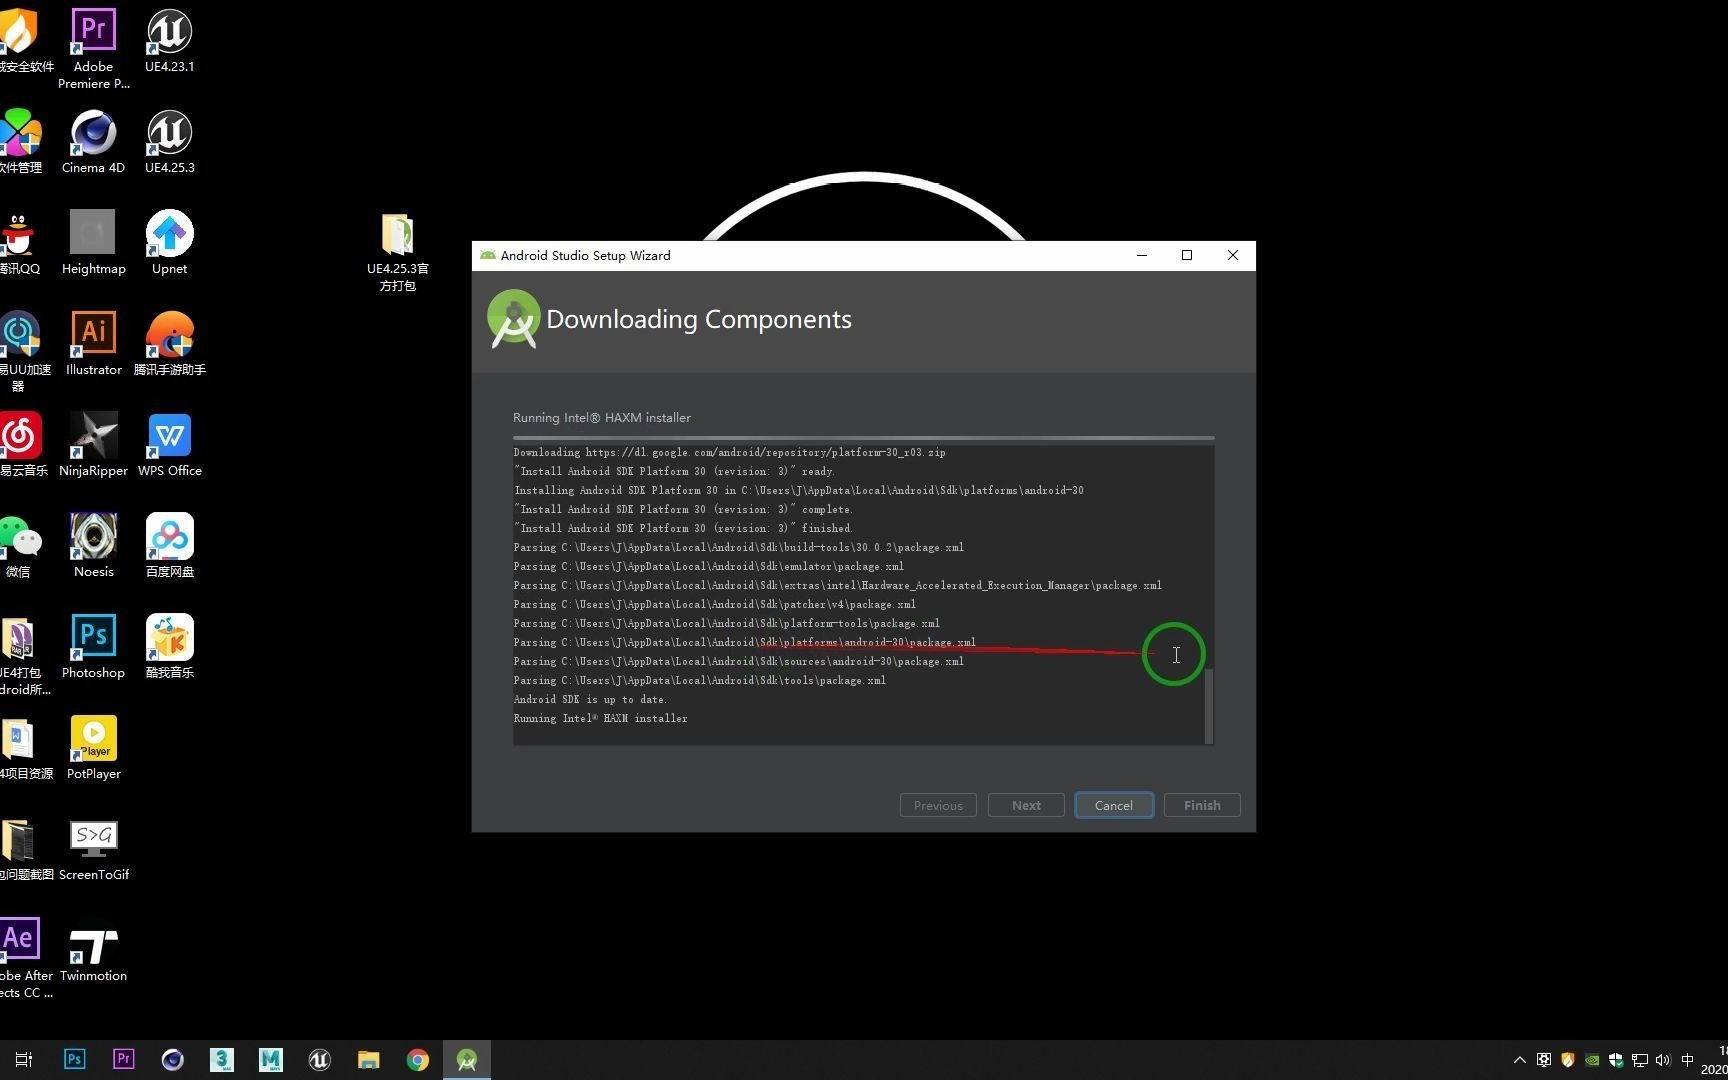Screen dimensions: 1728x1080
Task: Open 腾讯QQ desktop shortcut
Action: point(18,242)
